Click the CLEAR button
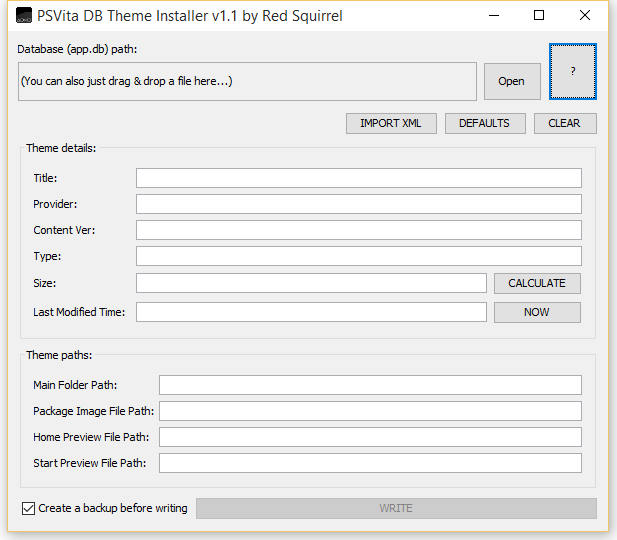 [x=565, y=123]
